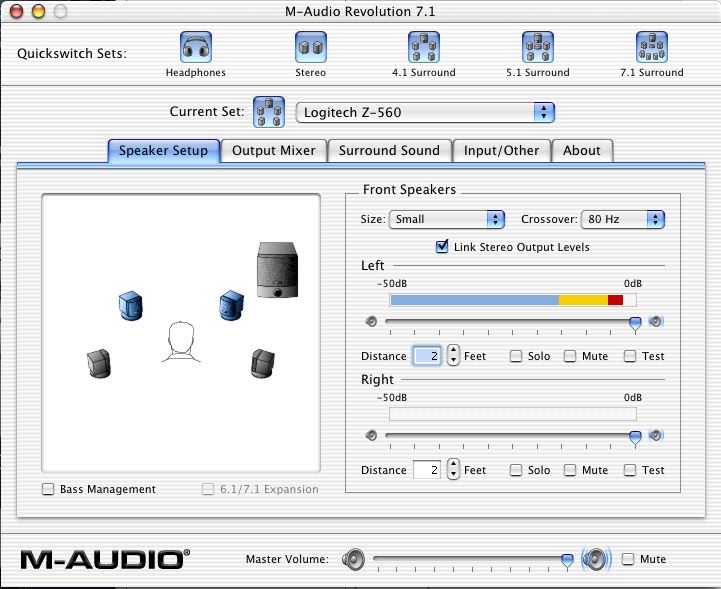Select the 5.1 Surround quickswitch icon

(x=538, y=47)
